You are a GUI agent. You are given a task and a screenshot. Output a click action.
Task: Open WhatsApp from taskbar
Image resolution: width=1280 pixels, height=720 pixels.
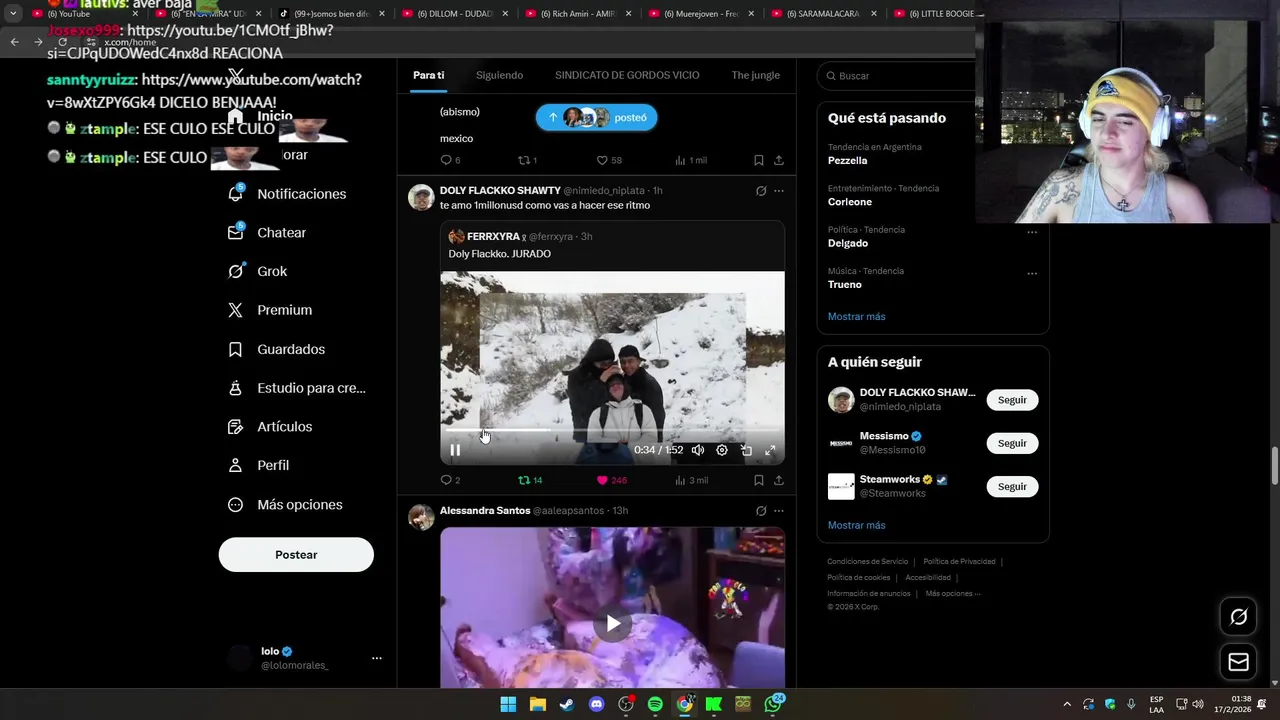click(x=773, y=704)
